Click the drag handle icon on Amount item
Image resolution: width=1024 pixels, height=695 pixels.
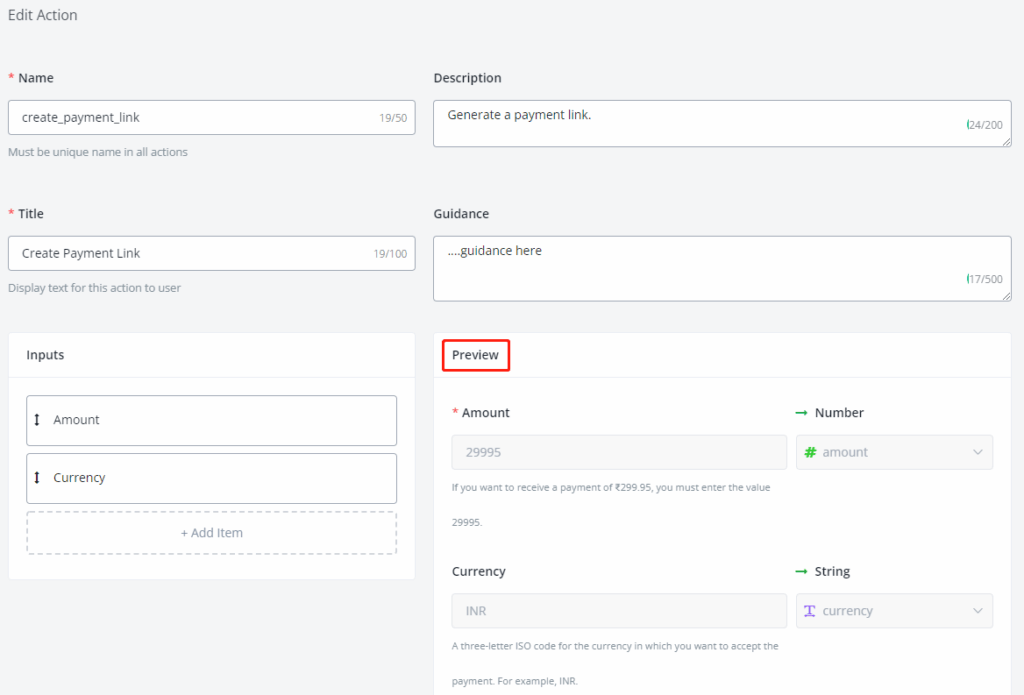(x=37, y=420)
